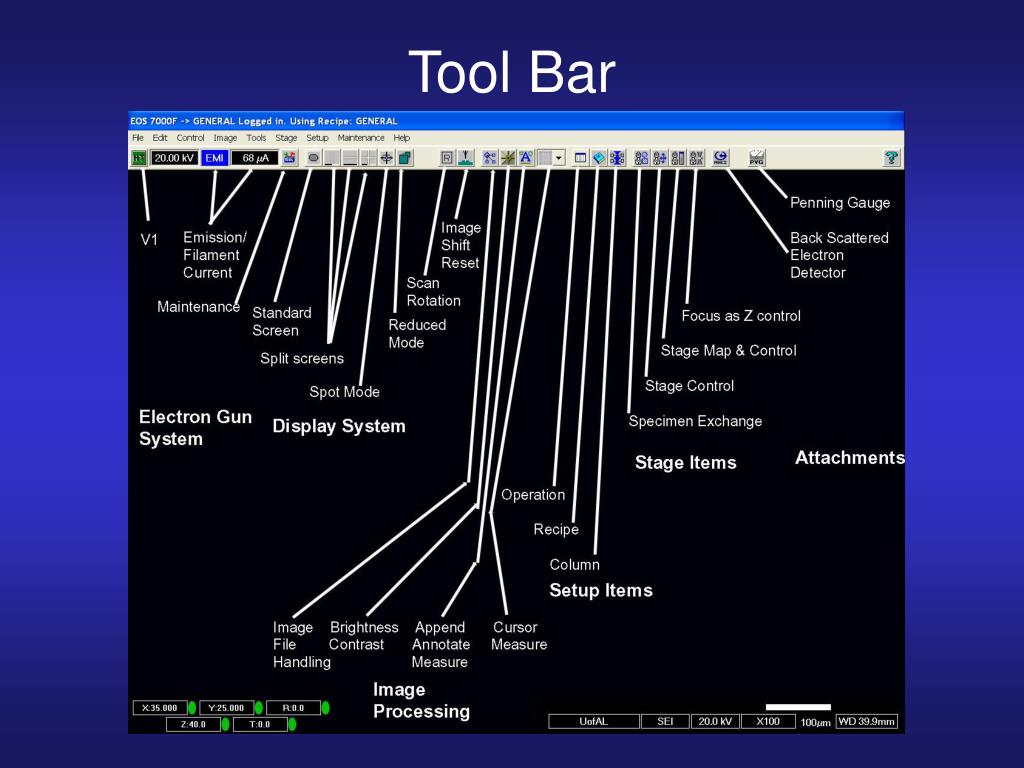Select the X:35.000 stage coordinate box
Screen dimensions: 1024x768
[x=160, y=708]
